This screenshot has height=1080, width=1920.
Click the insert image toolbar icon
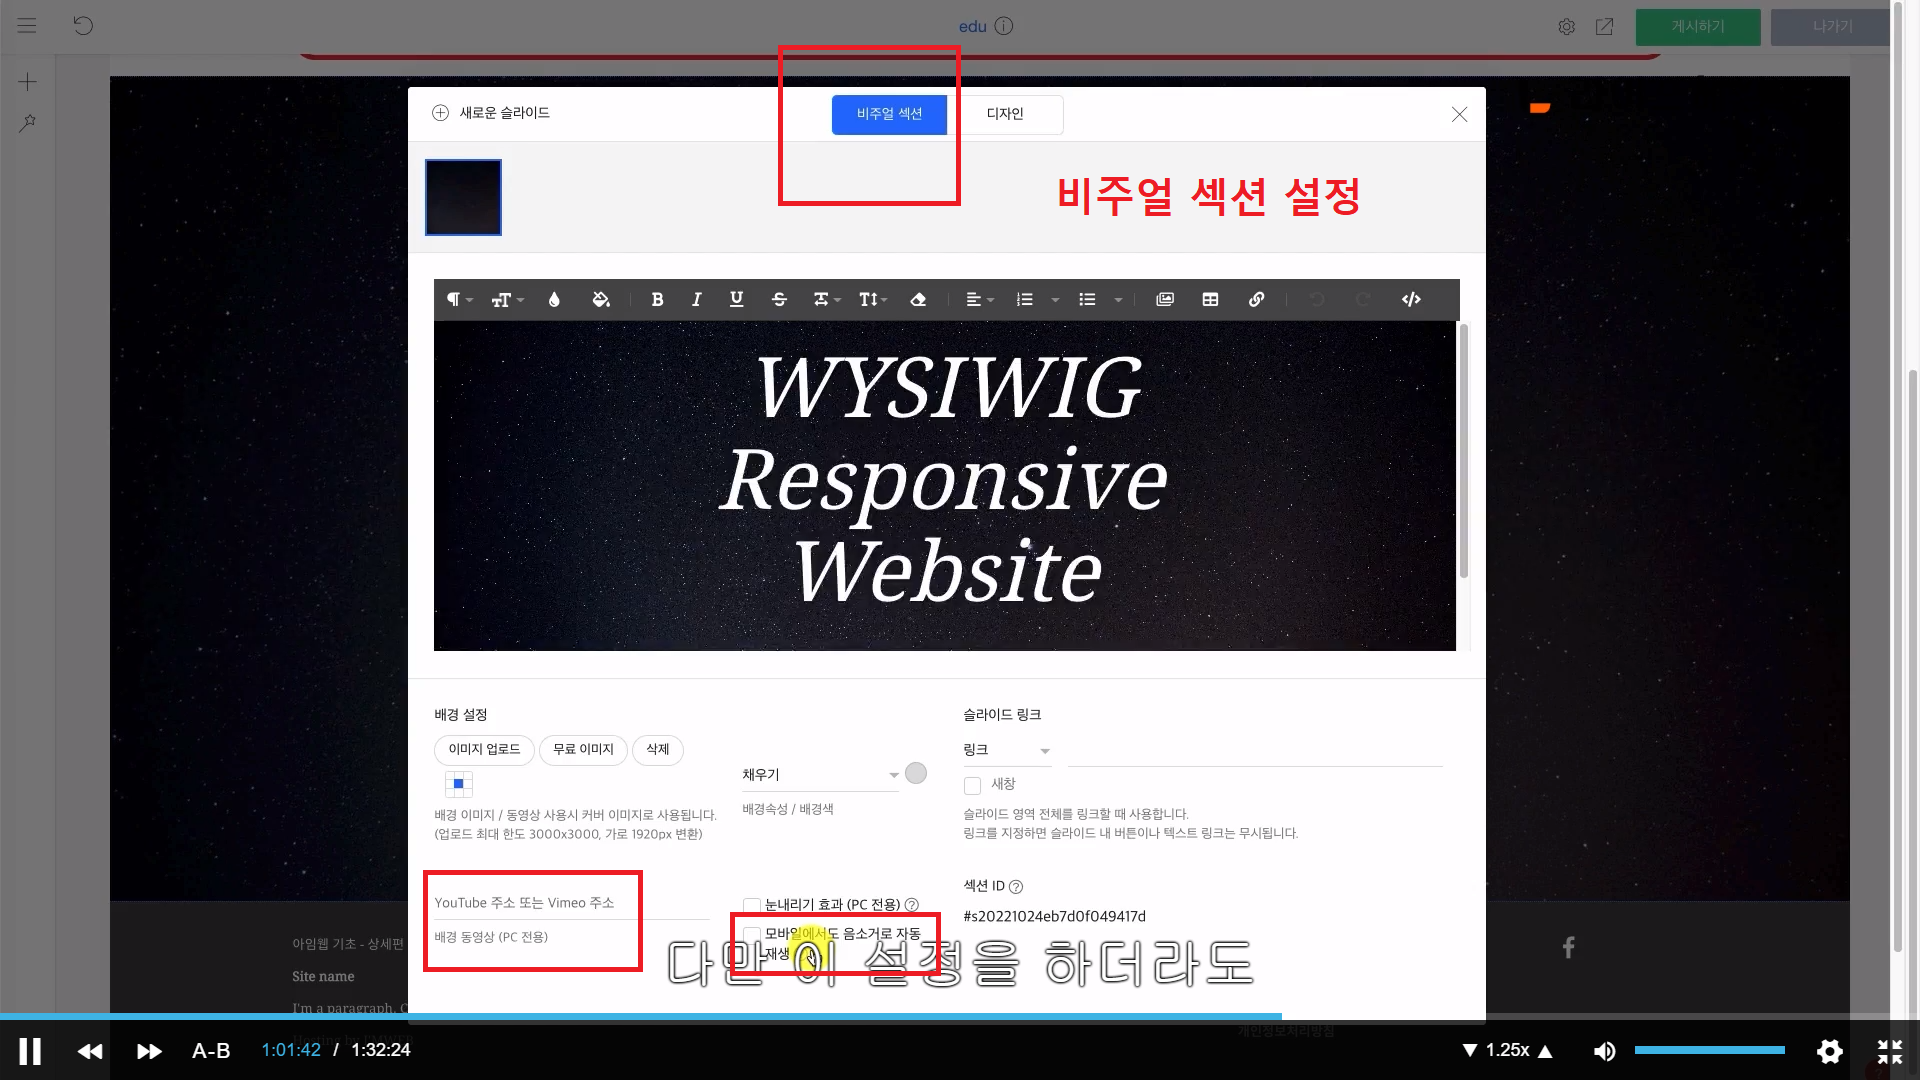pos(1165,299)
